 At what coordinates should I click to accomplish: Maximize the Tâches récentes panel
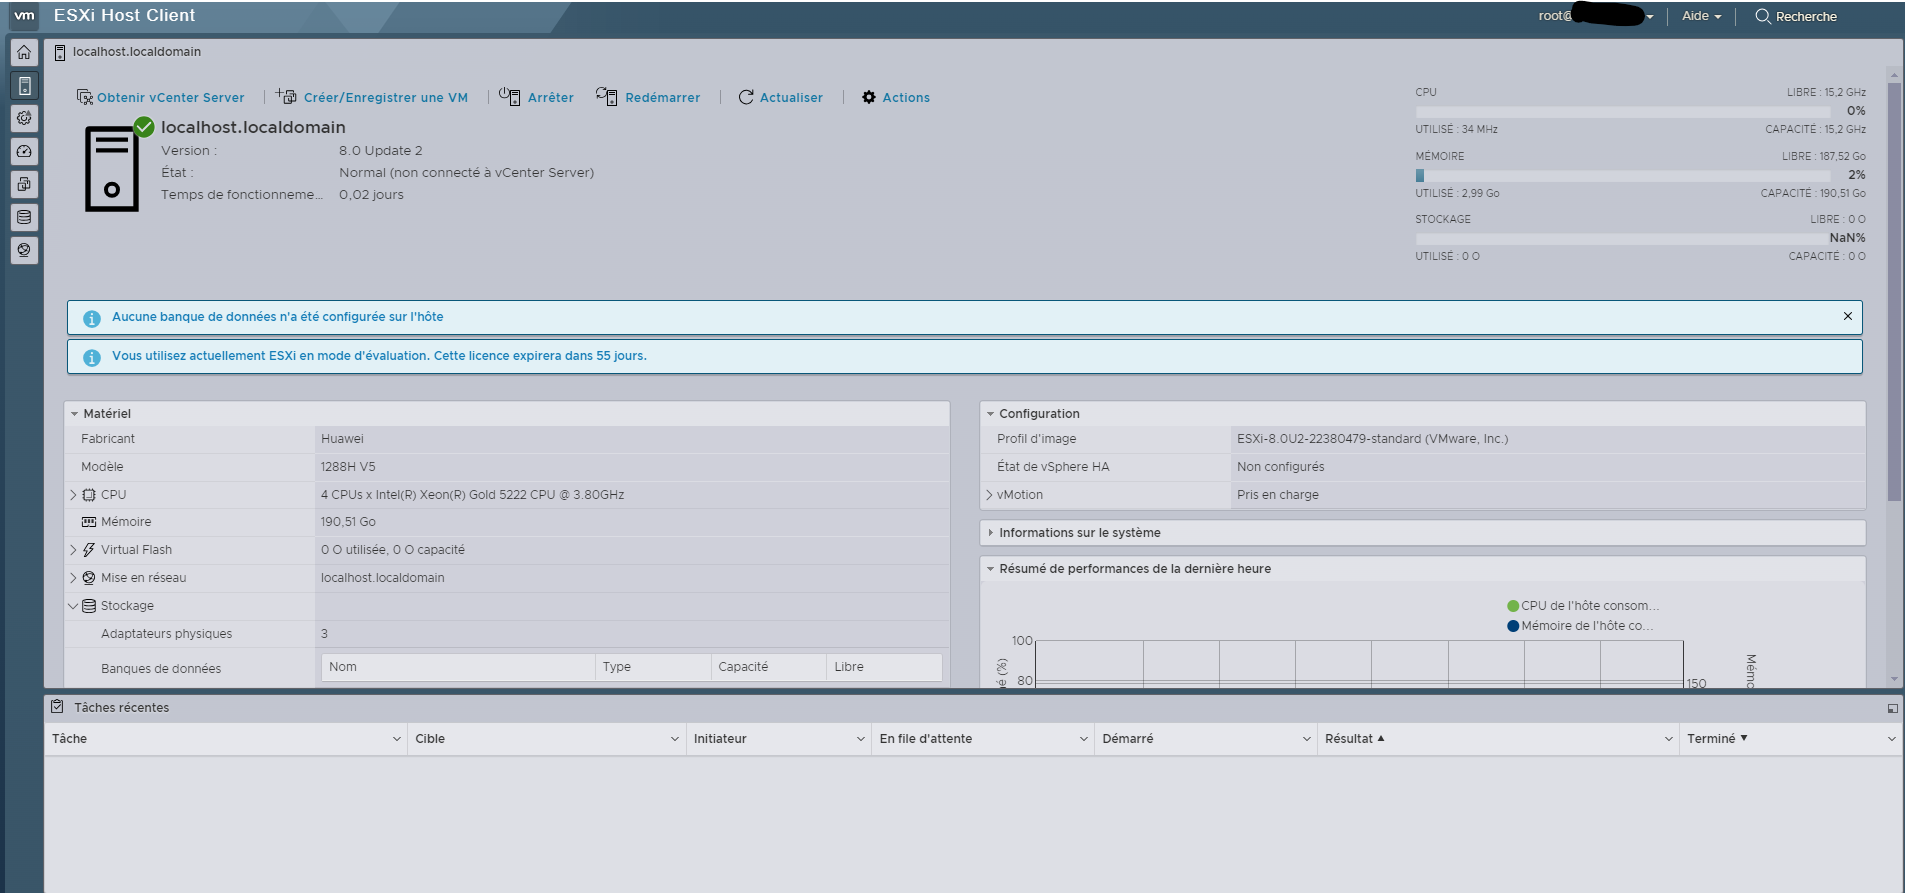click(1892, 708)
